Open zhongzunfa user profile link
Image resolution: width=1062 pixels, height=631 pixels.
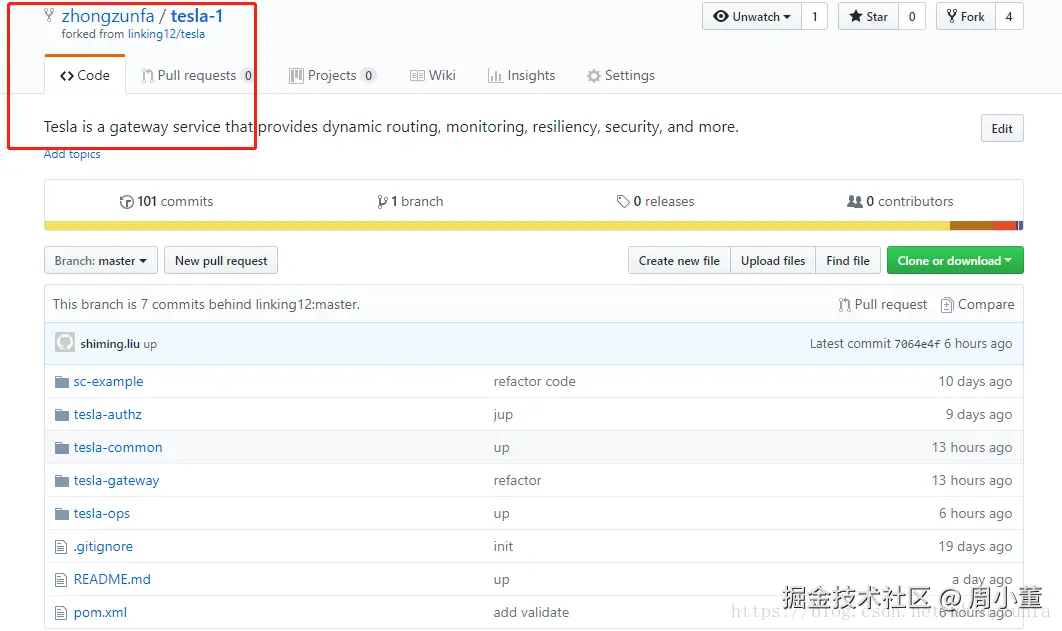[x=108, y=16]
